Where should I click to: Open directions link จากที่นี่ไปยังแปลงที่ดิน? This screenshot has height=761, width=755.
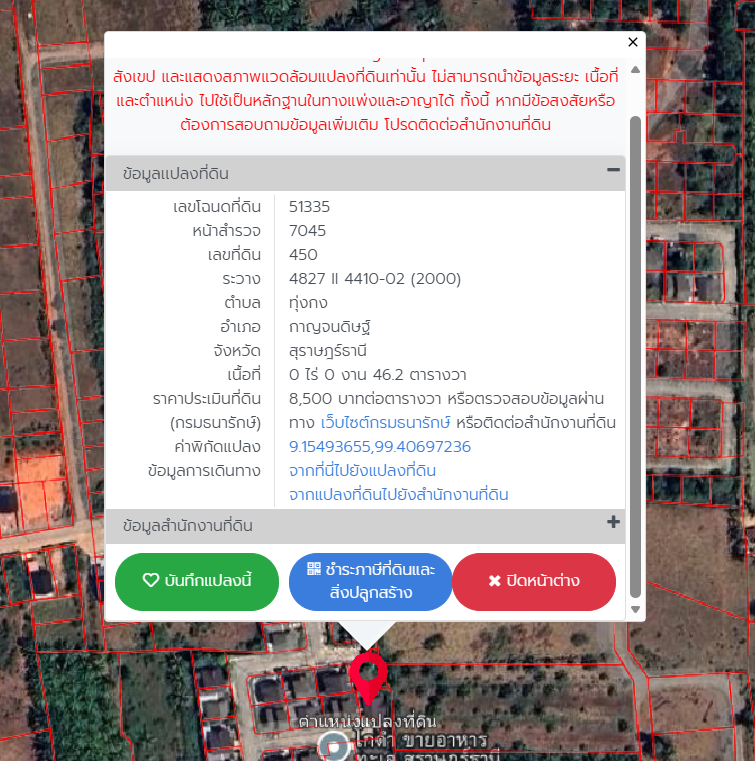(362, 470)
